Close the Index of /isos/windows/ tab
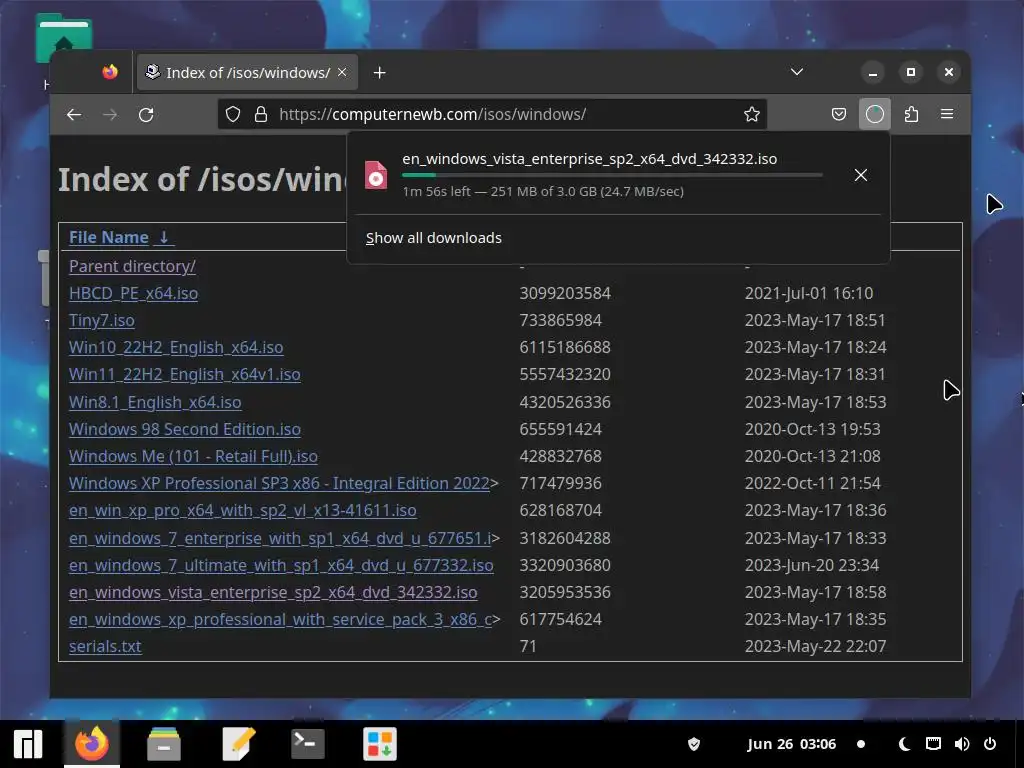This screenshot has width=1024, height=768. click(x=342, y=72)
